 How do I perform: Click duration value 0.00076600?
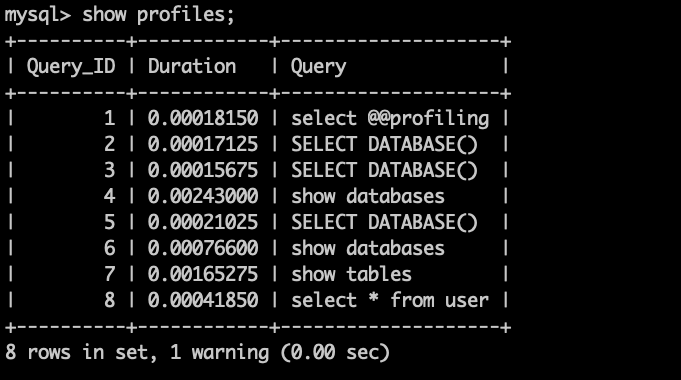[203, 248]
